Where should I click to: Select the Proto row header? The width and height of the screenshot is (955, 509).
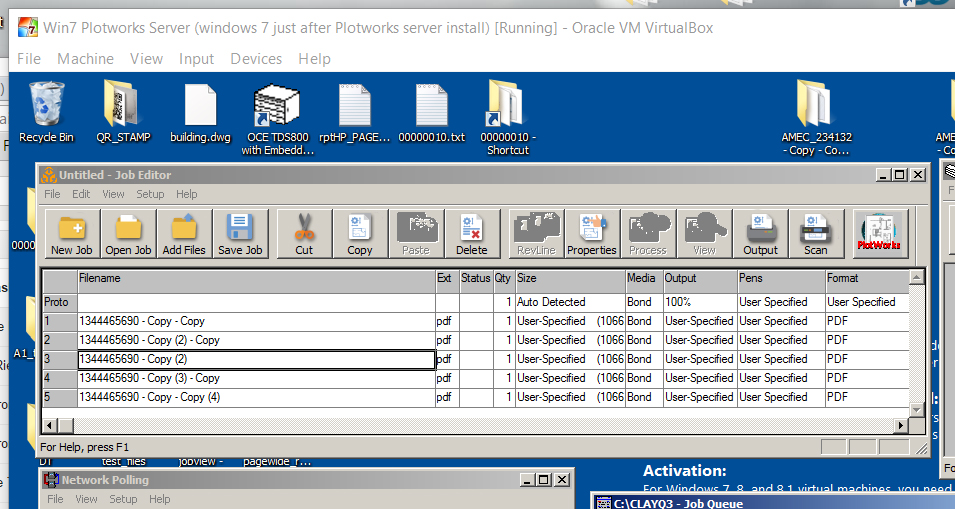click(x=60, y=303)
